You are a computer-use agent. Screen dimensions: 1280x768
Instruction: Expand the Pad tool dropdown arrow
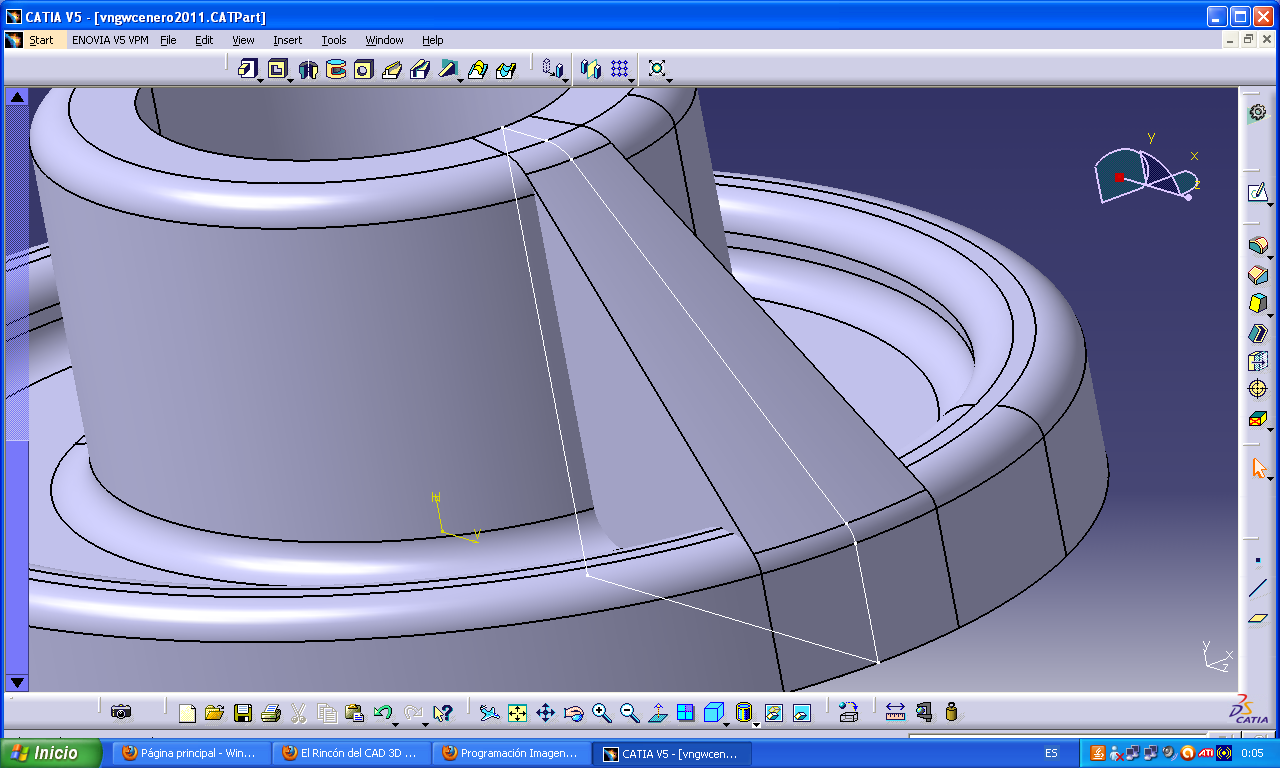coord(261,80)
